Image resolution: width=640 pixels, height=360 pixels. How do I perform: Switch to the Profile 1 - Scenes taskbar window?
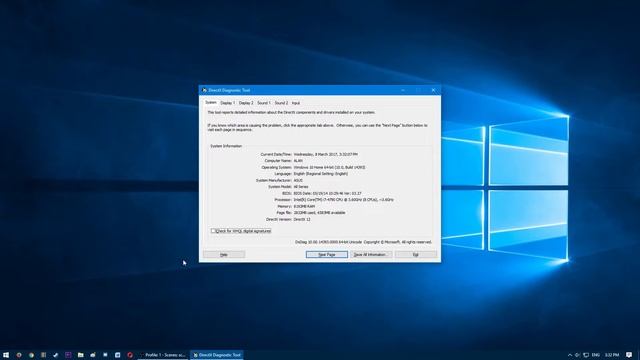(x=163, y=355)
